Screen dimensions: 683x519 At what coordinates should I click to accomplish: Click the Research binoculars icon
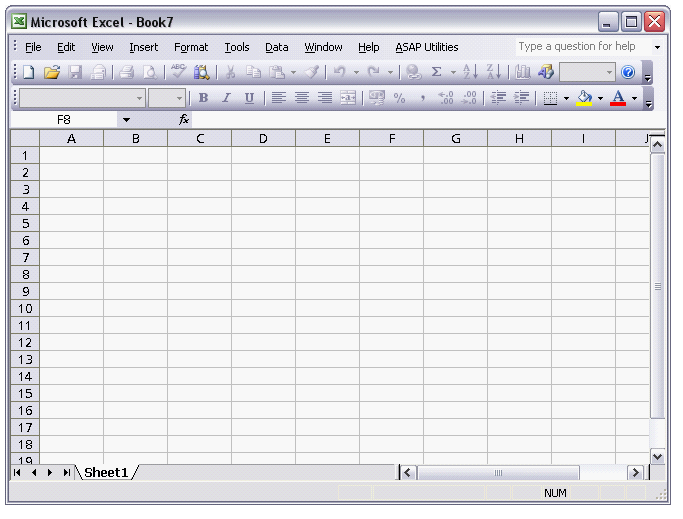(201, 72)
